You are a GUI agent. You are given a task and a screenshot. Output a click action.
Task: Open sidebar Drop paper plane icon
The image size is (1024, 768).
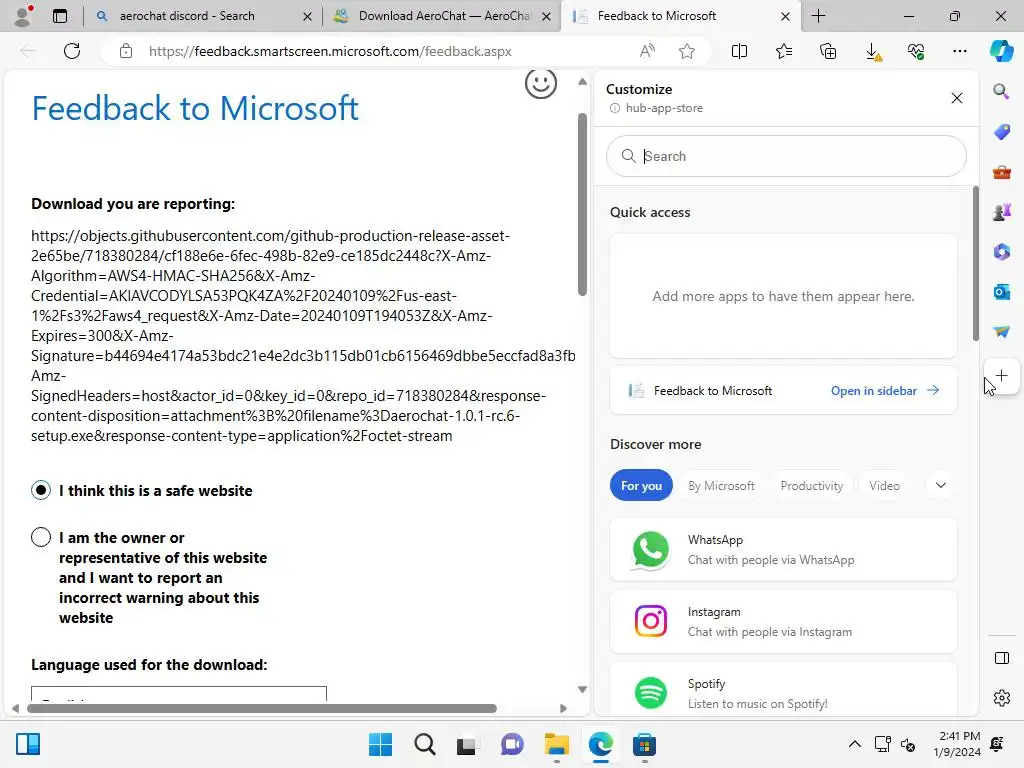(x=1002, y=332)
